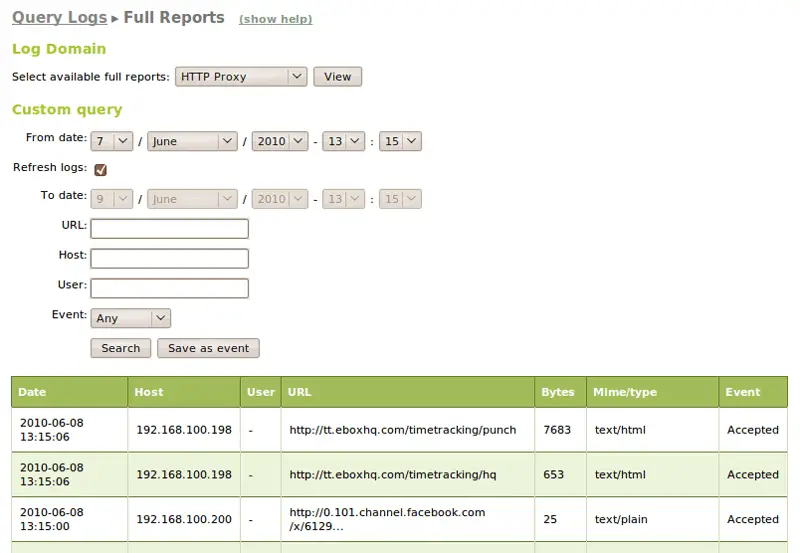800x553 pixels.
Task: Open the From date year dropdown 2010
Action: tap(280, 141)
